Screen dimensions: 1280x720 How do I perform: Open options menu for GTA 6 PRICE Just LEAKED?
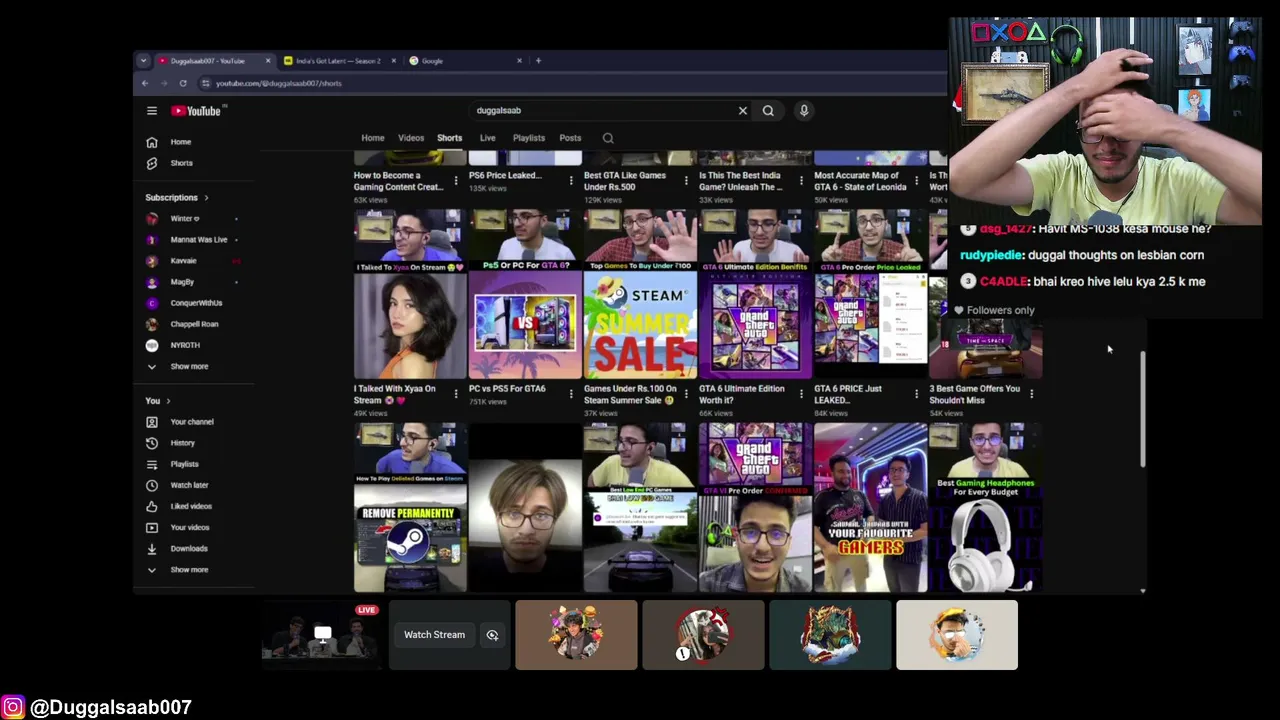(916, 394)
